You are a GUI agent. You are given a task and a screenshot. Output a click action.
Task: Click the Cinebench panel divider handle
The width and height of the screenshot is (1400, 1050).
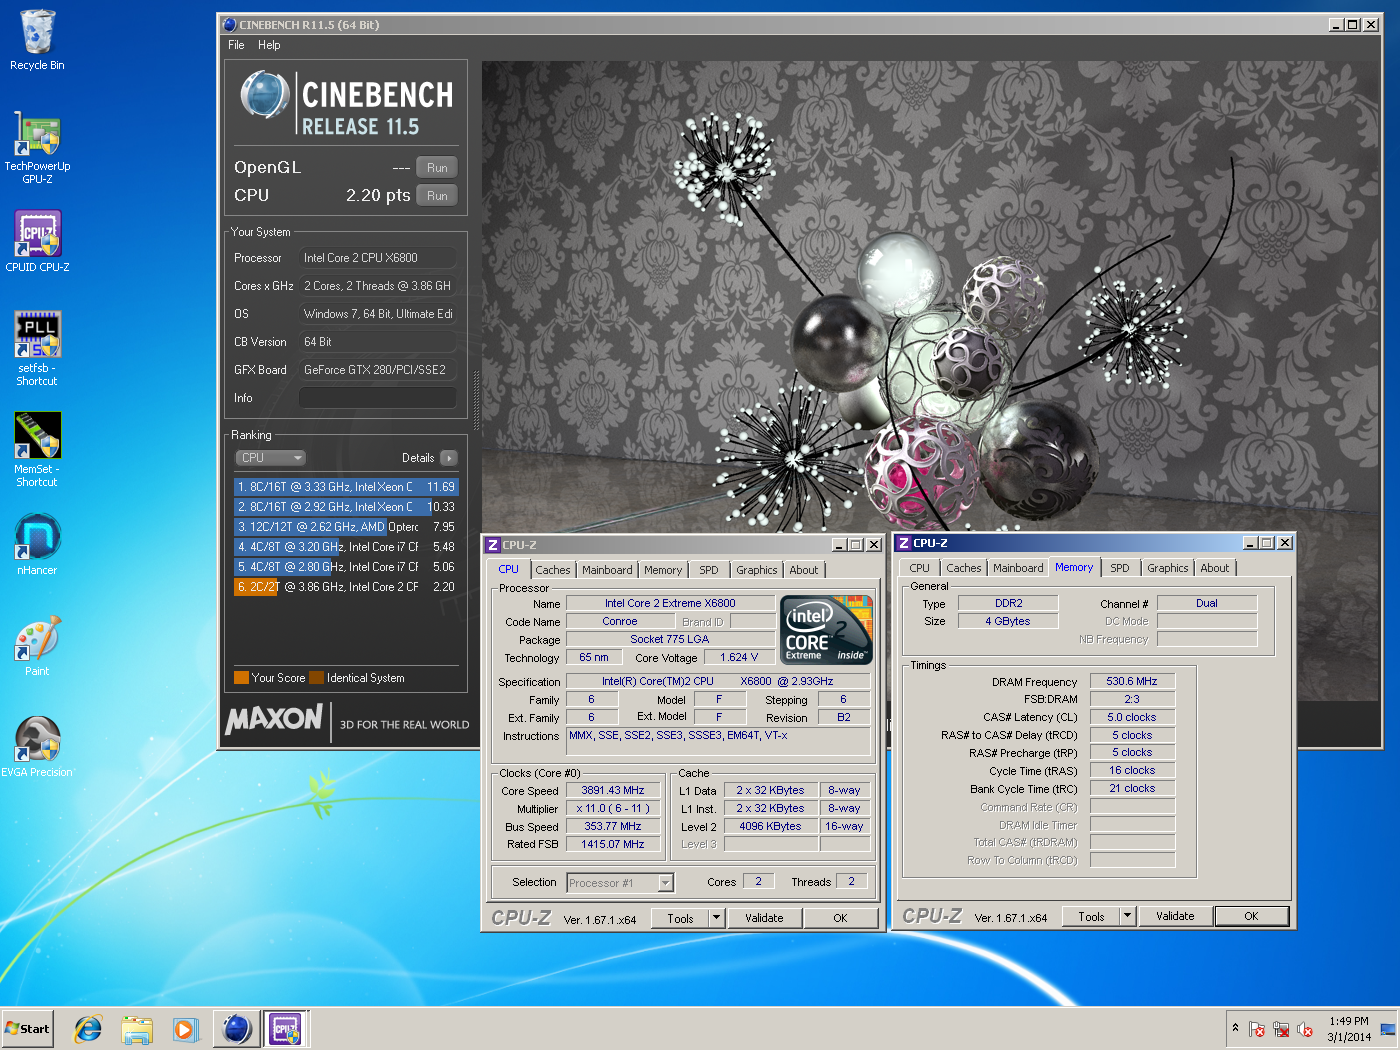click(x=476, y=400)
